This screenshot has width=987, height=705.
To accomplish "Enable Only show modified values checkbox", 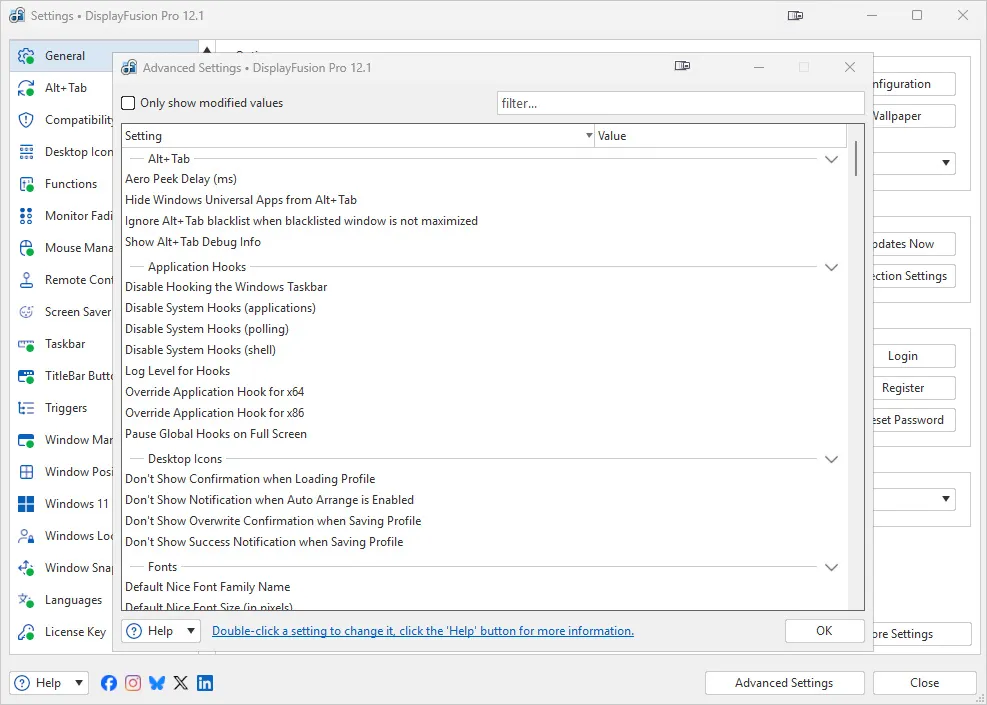I will pos(128,103).
